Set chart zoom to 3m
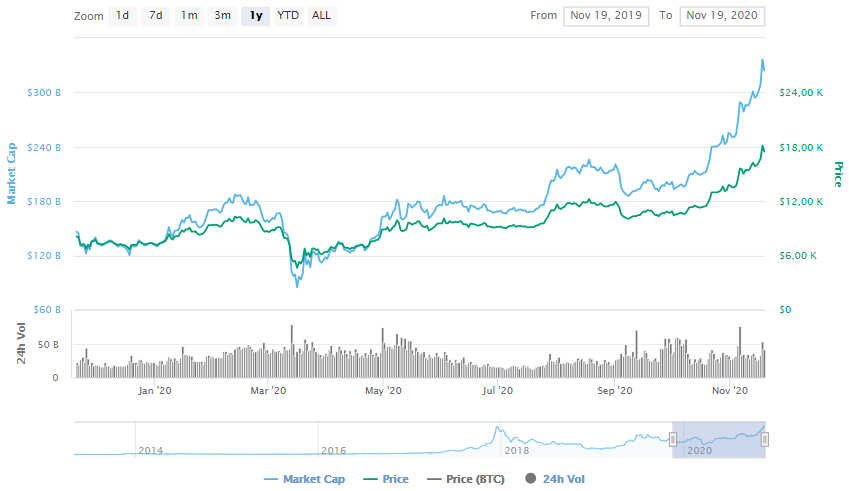The height and width of the screenshot is (491, 849). point(223,16)
